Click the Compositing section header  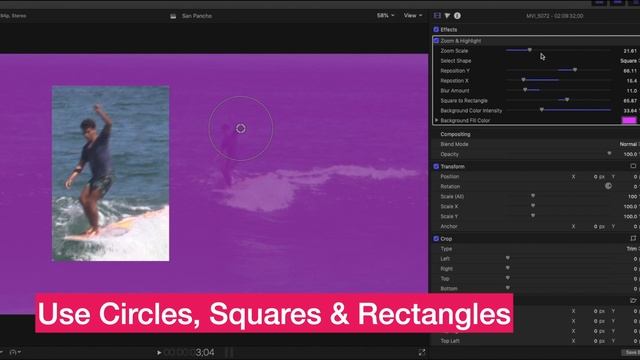coord(455,134)
